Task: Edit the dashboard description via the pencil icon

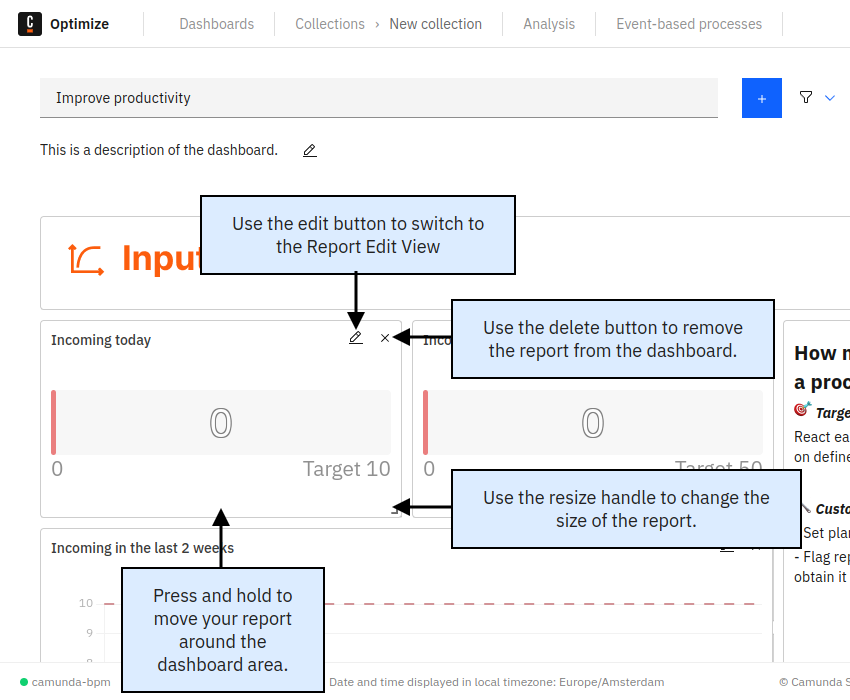Action: tap(308, 150)
